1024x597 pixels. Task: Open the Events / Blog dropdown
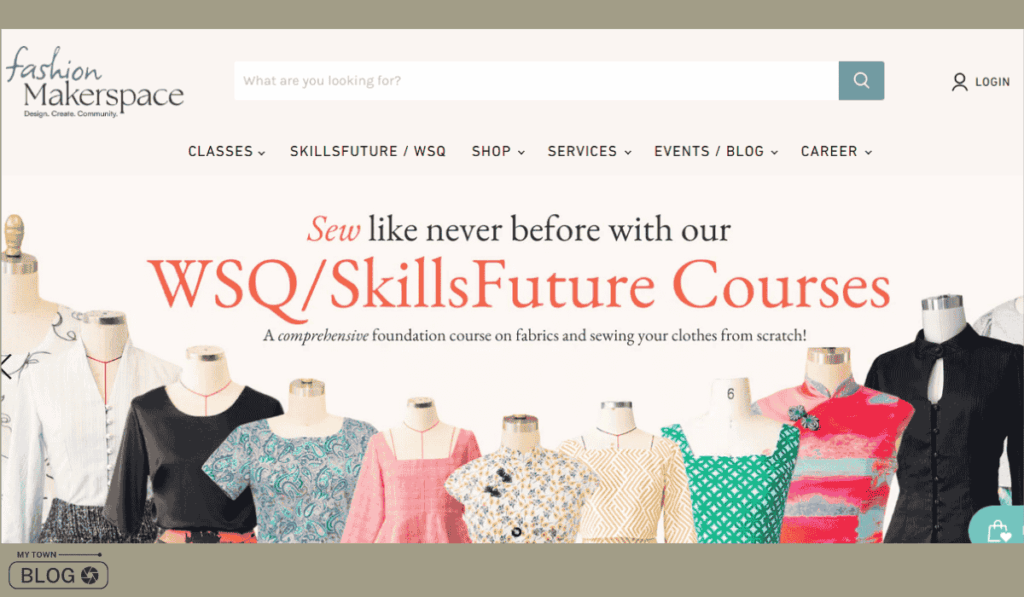click(716, 152)
